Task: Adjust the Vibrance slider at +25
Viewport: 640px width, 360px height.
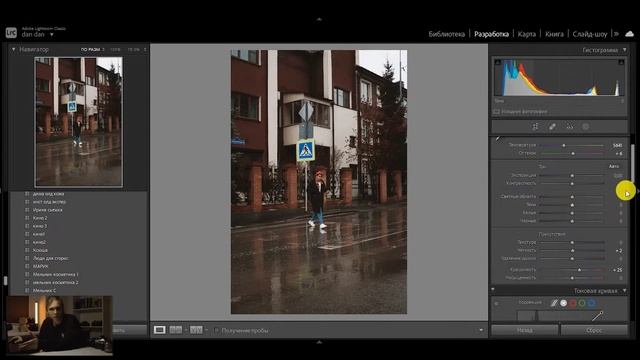Action: point(580,270)
